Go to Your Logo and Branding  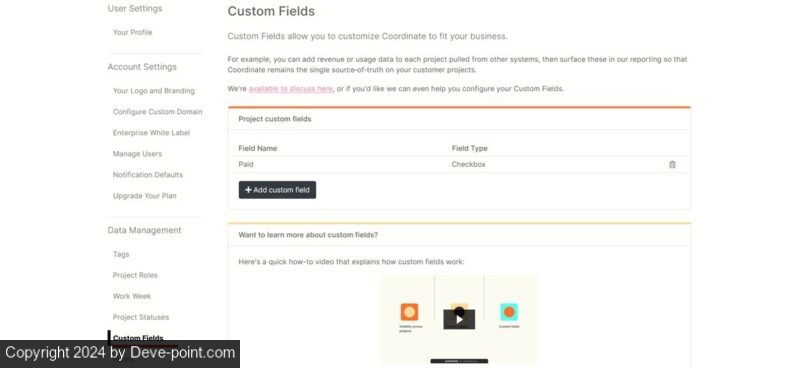[154, 91]
